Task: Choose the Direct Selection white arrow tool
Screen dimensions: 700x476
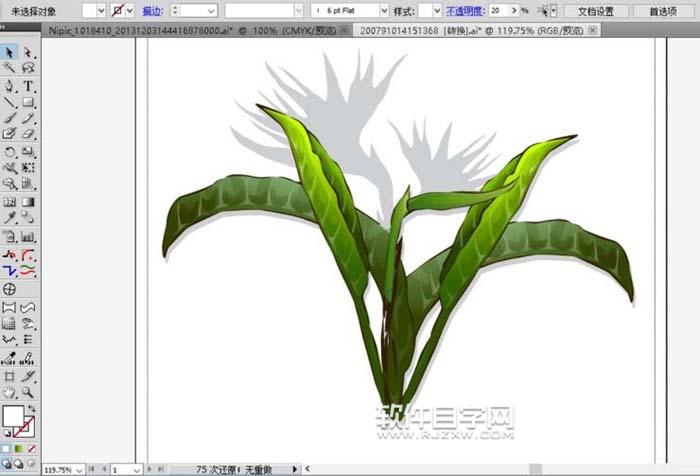Action: [28, 52]
